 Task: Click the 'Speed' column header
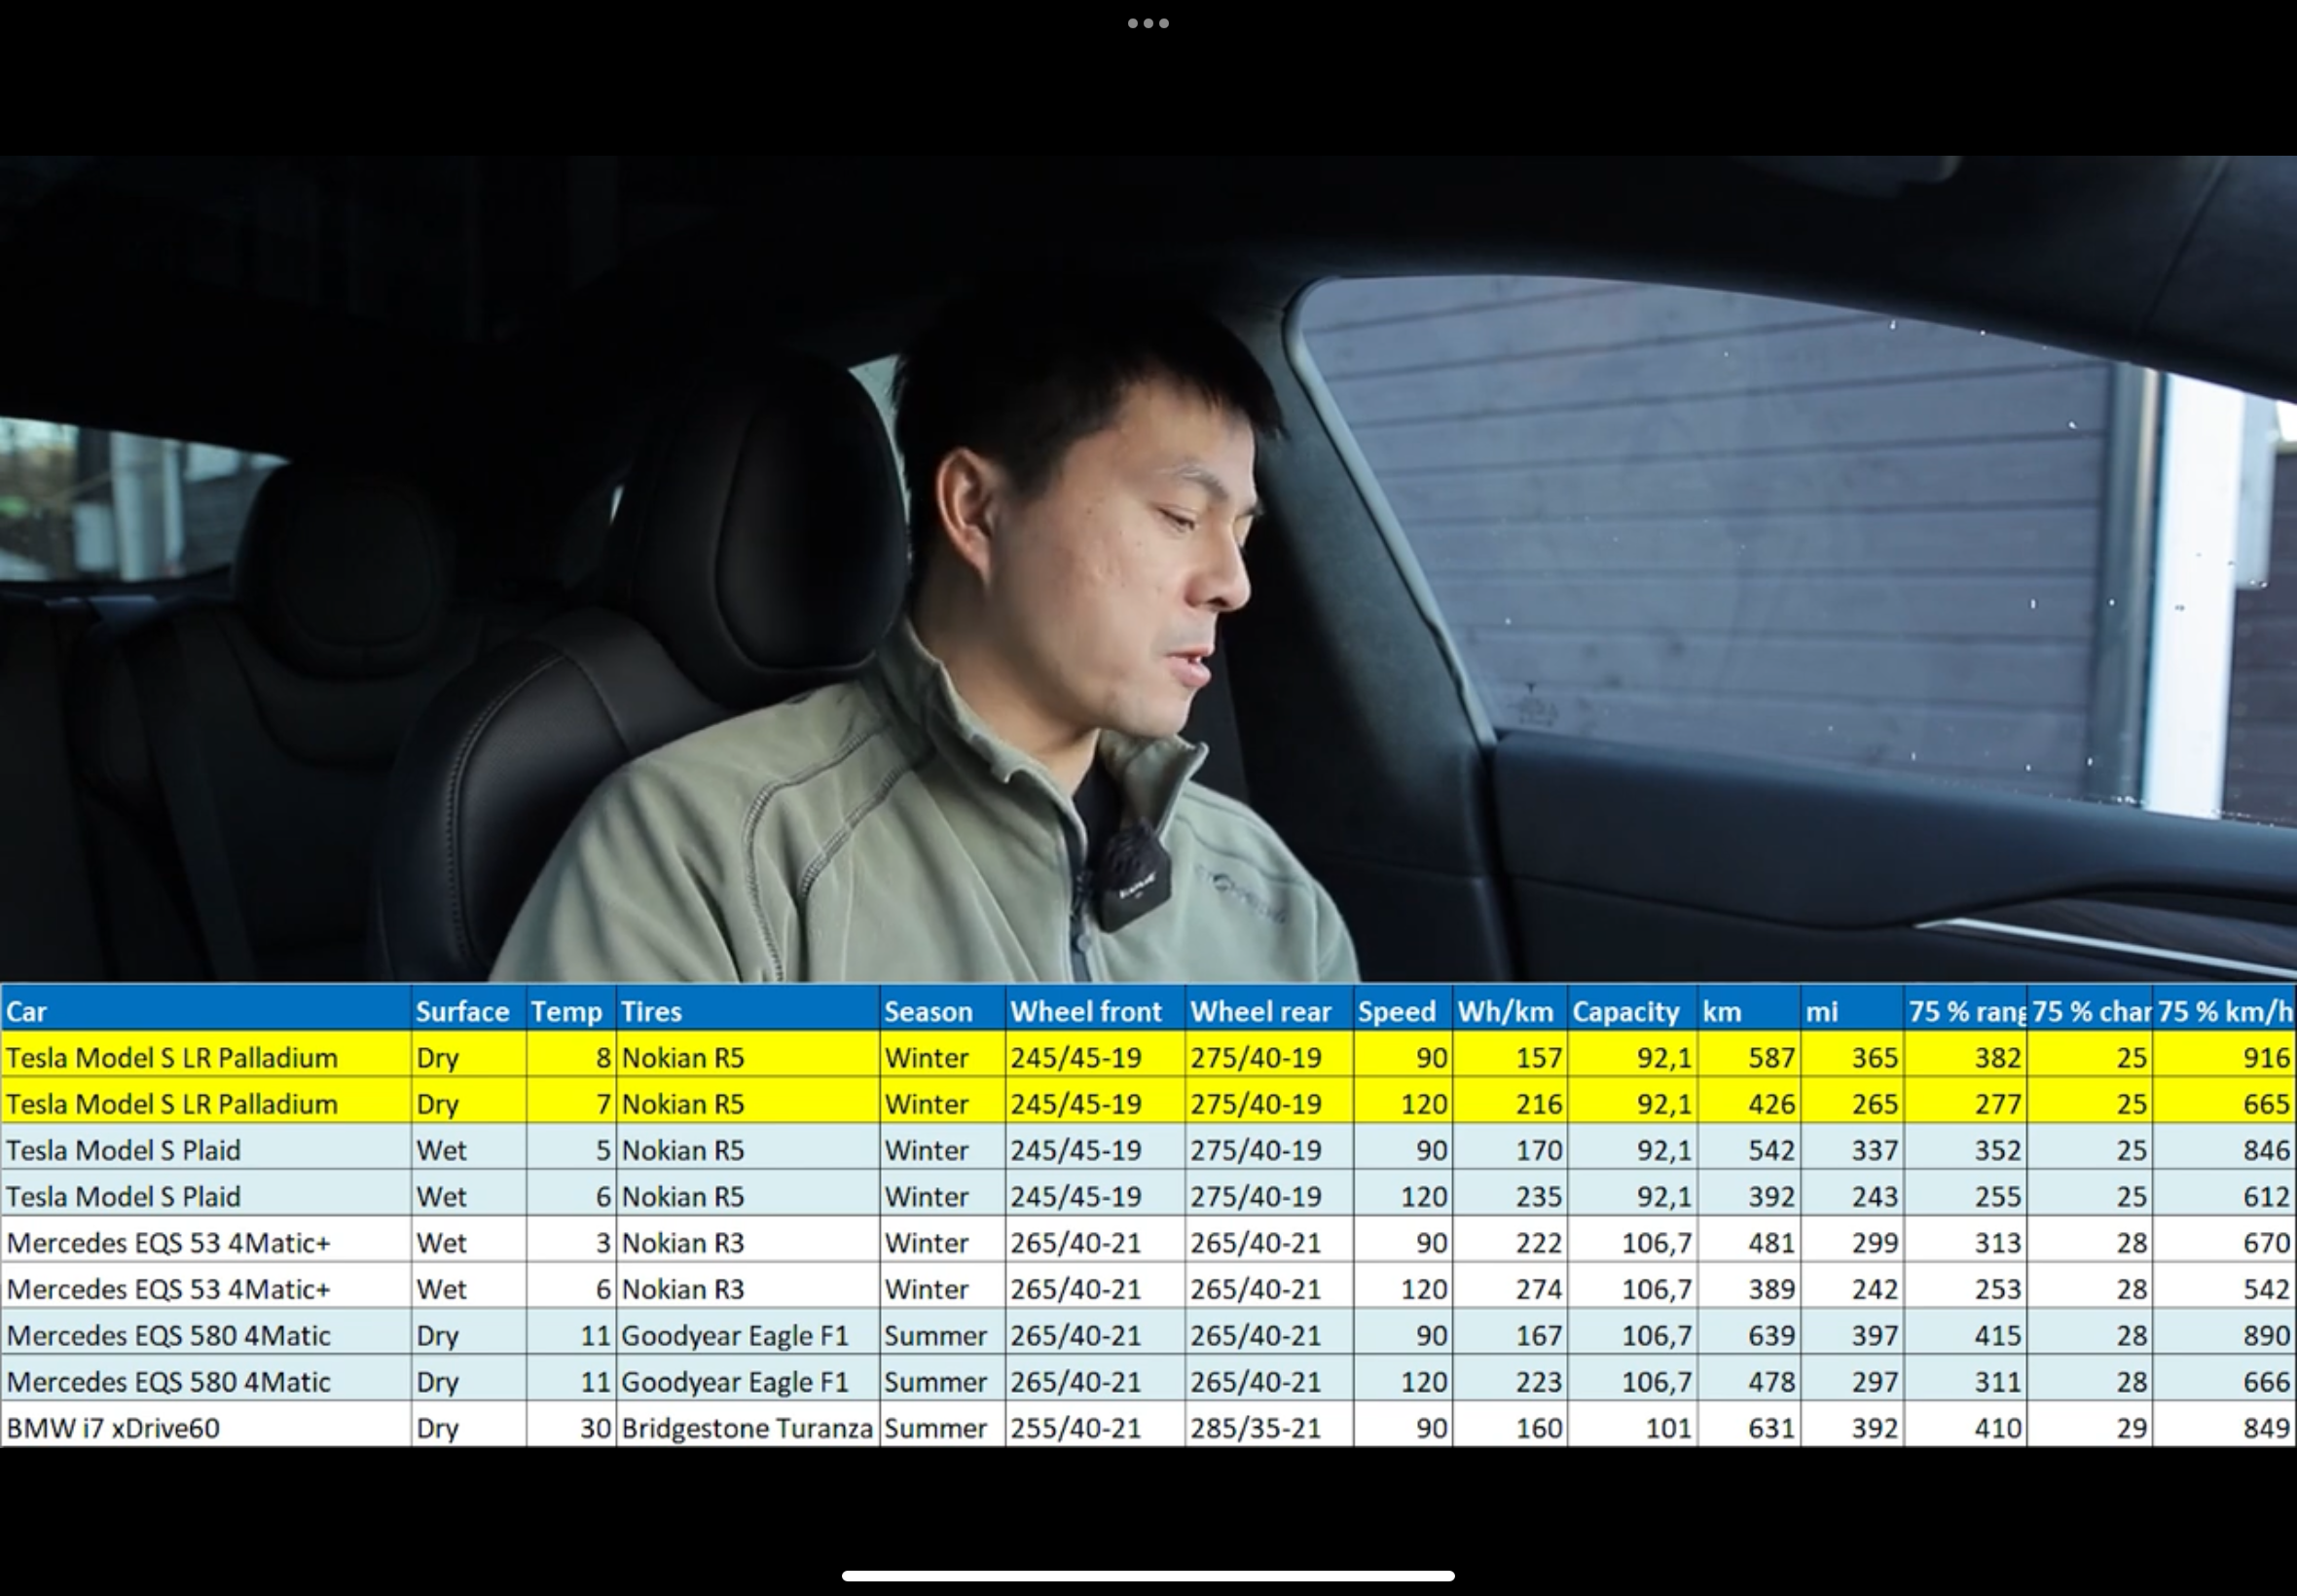1403,1010
